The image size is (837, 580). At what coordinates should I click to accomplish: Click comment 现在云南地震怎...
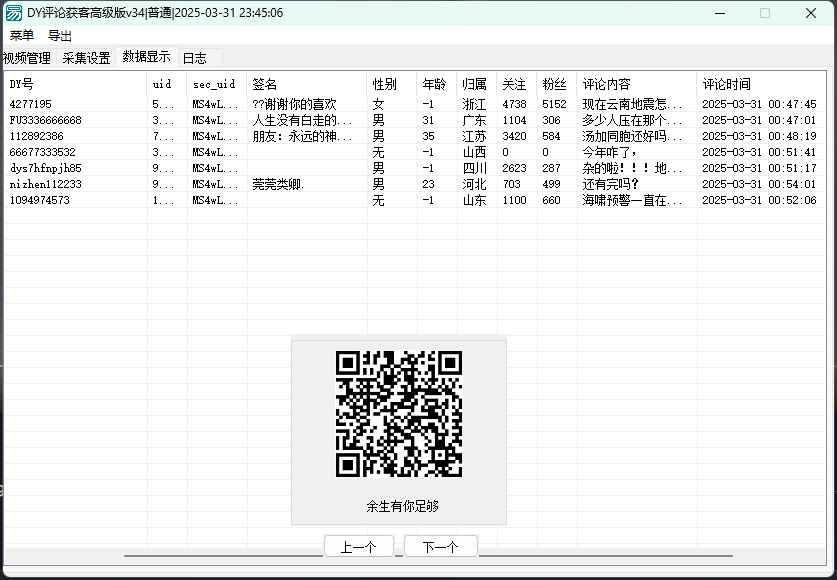coord(632,104)
